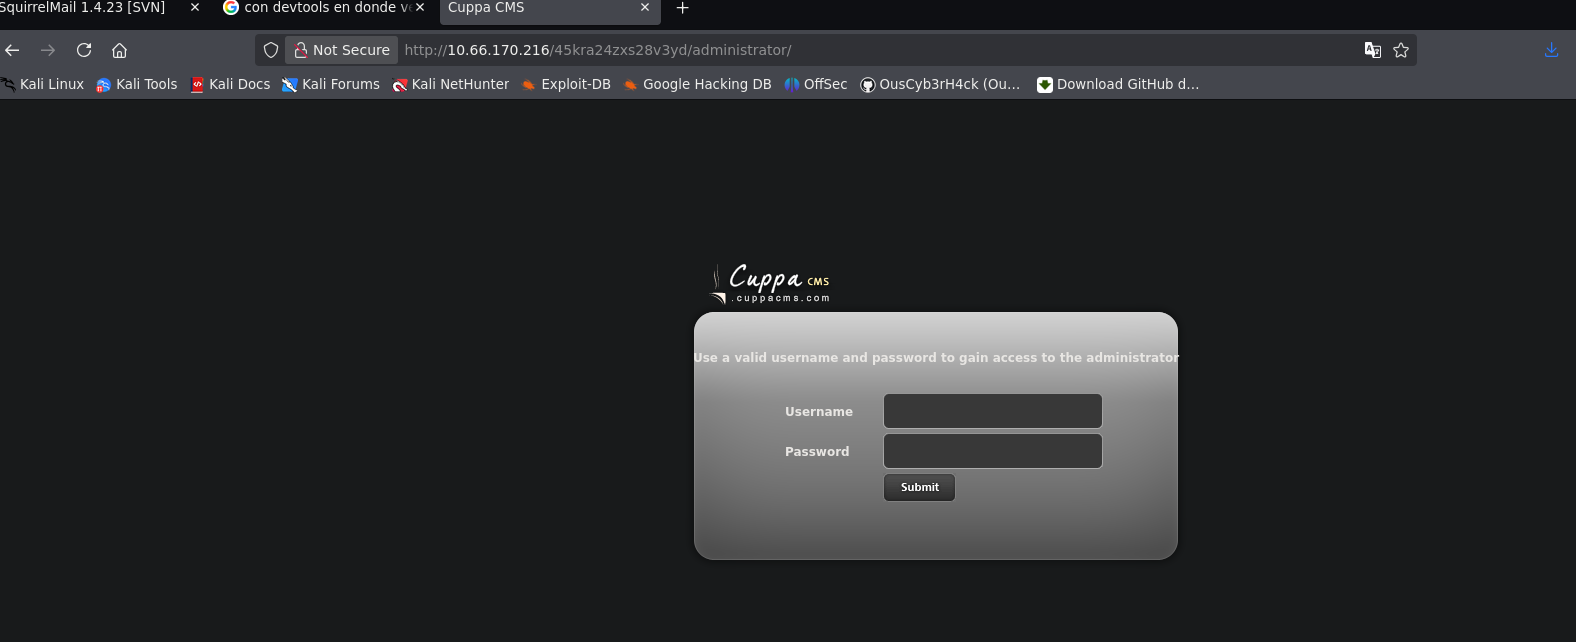Click the shield tracking protection icon
This screenshot has height=642, width=1576.
tap(271, 50)
